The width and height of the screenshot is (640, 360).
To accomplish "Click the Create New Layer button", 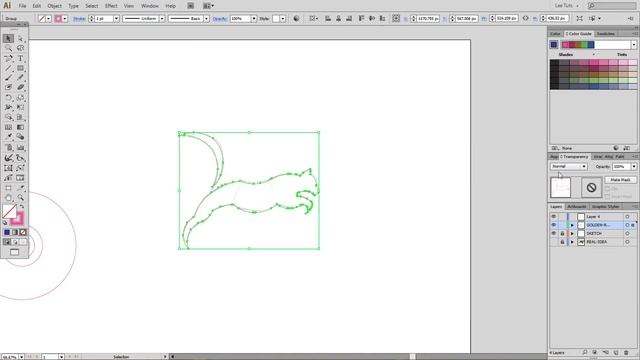I will pyautogui.click(x=616, y=352).
